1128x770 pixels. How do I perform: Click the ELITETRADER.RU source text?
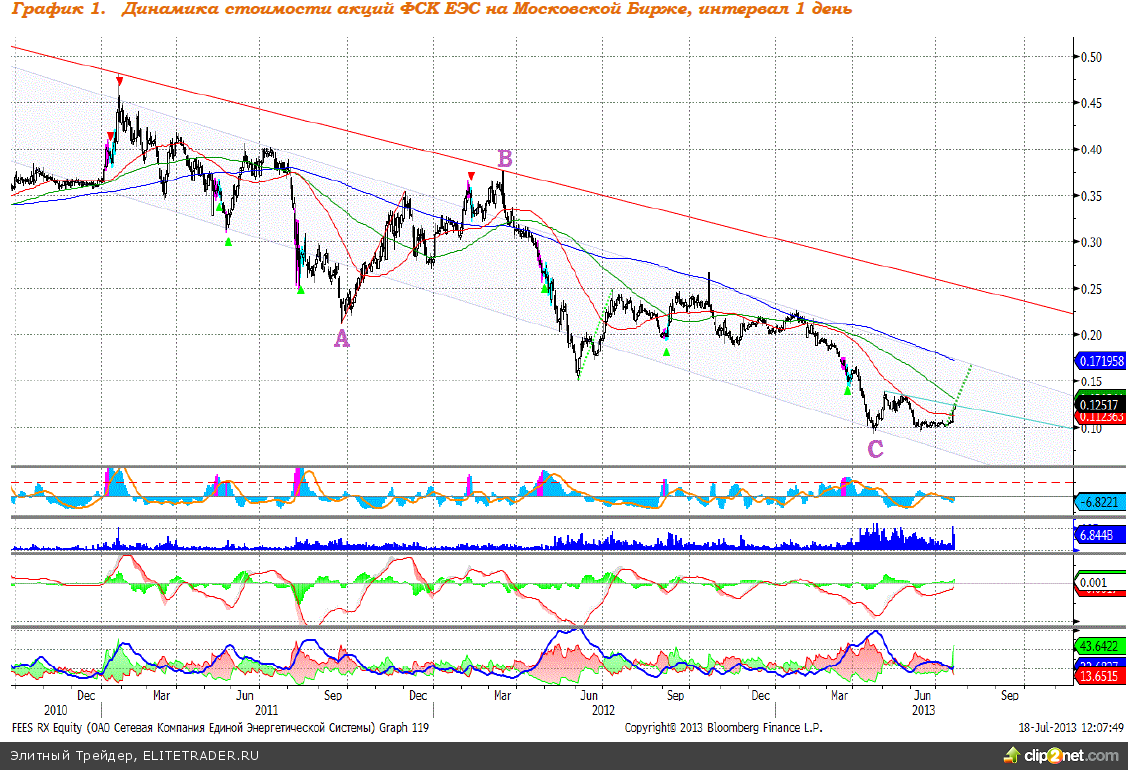click(200, 755)
